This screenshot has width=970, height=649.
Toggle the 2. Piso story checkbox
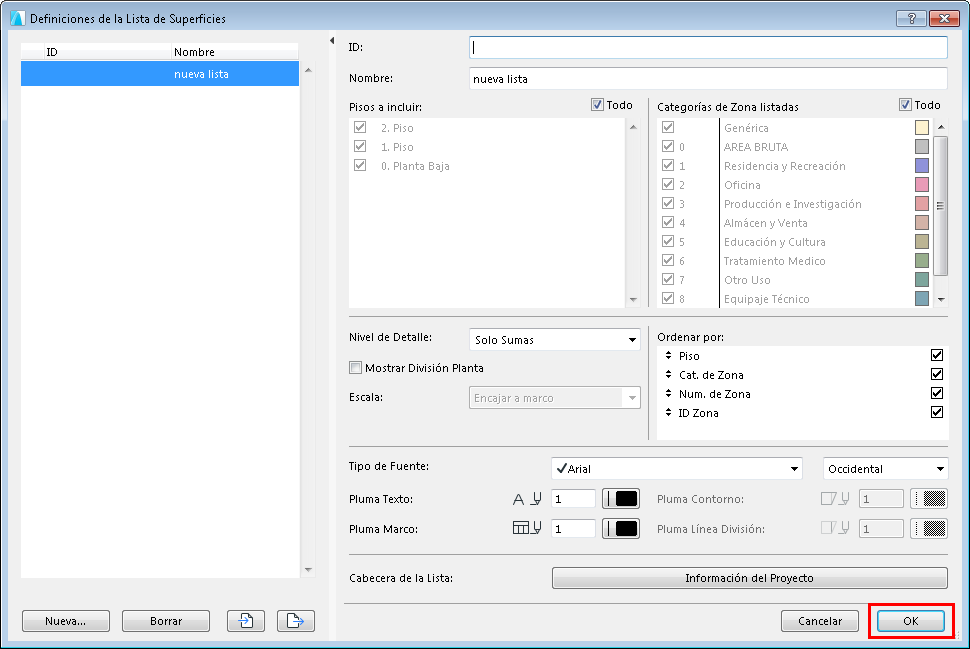pos(360,127)
